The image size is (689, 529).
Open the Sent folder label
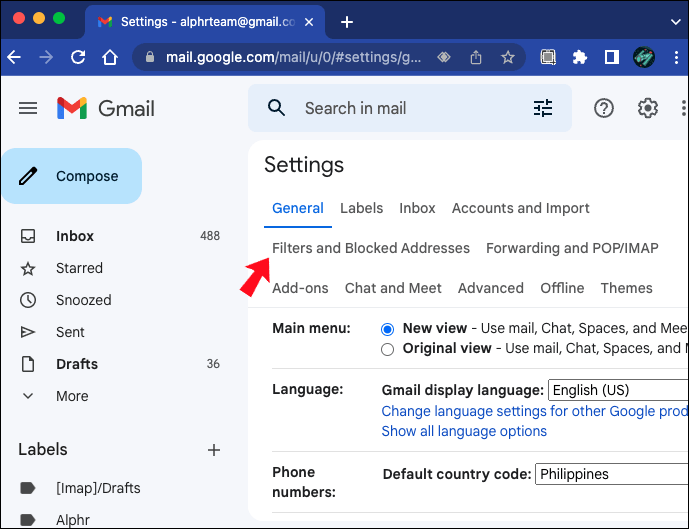click(70, 332)
